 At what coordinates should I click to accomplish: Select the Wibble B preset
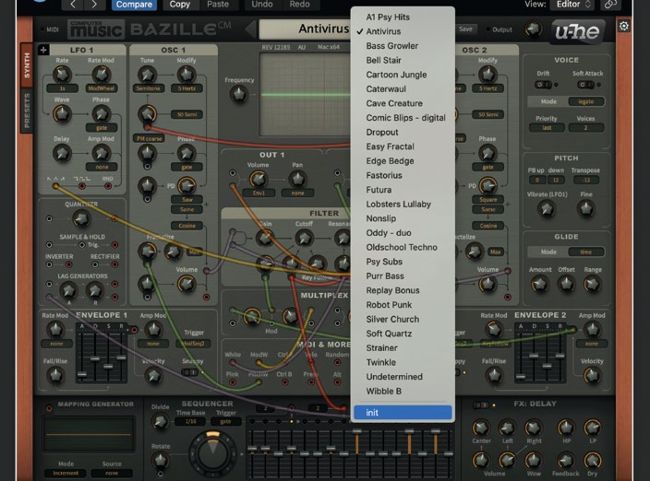pyautogui.click(x=384, y=391)
